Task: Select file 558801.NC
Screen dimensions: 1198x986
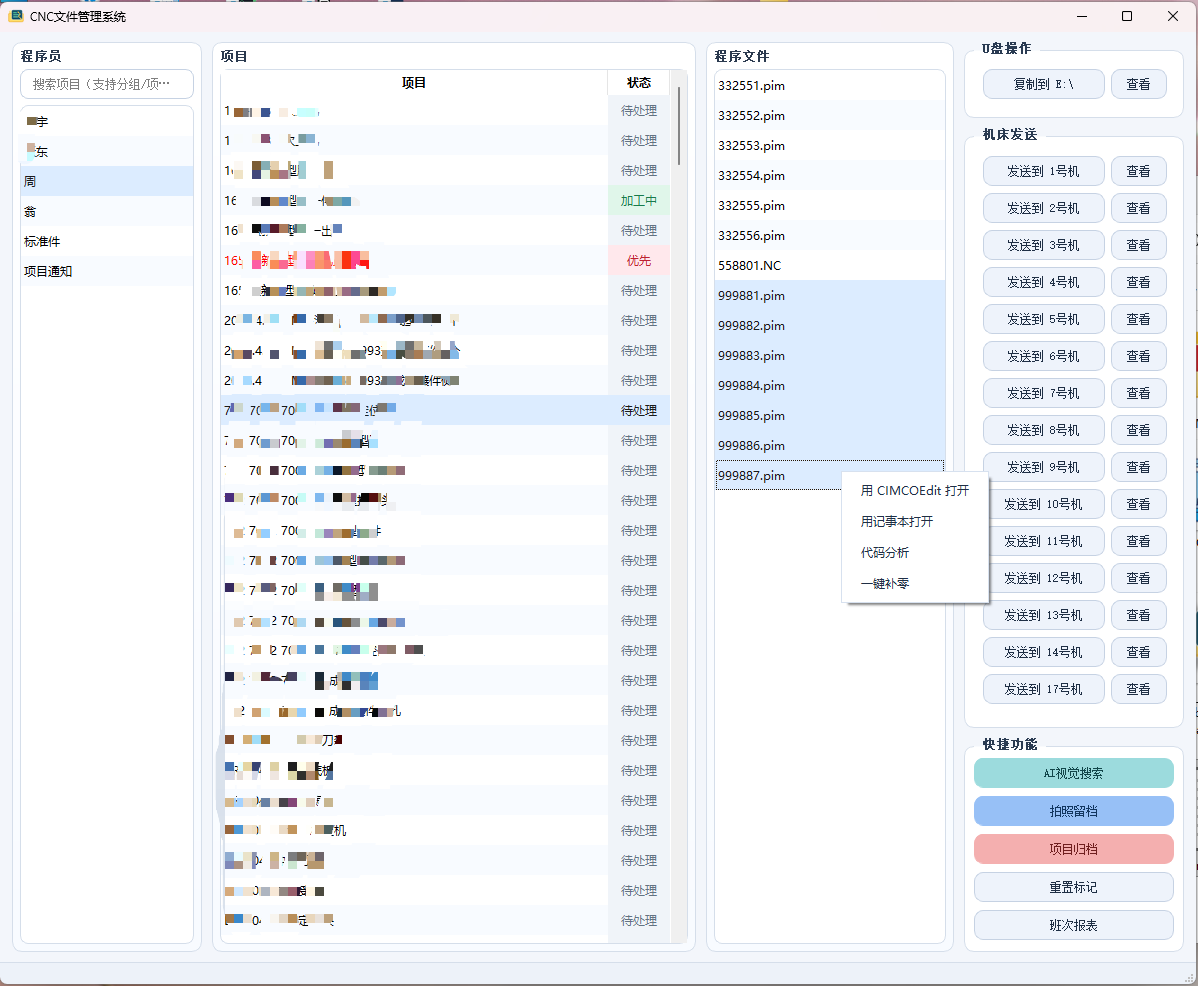Action: click(x=830, y=265)
